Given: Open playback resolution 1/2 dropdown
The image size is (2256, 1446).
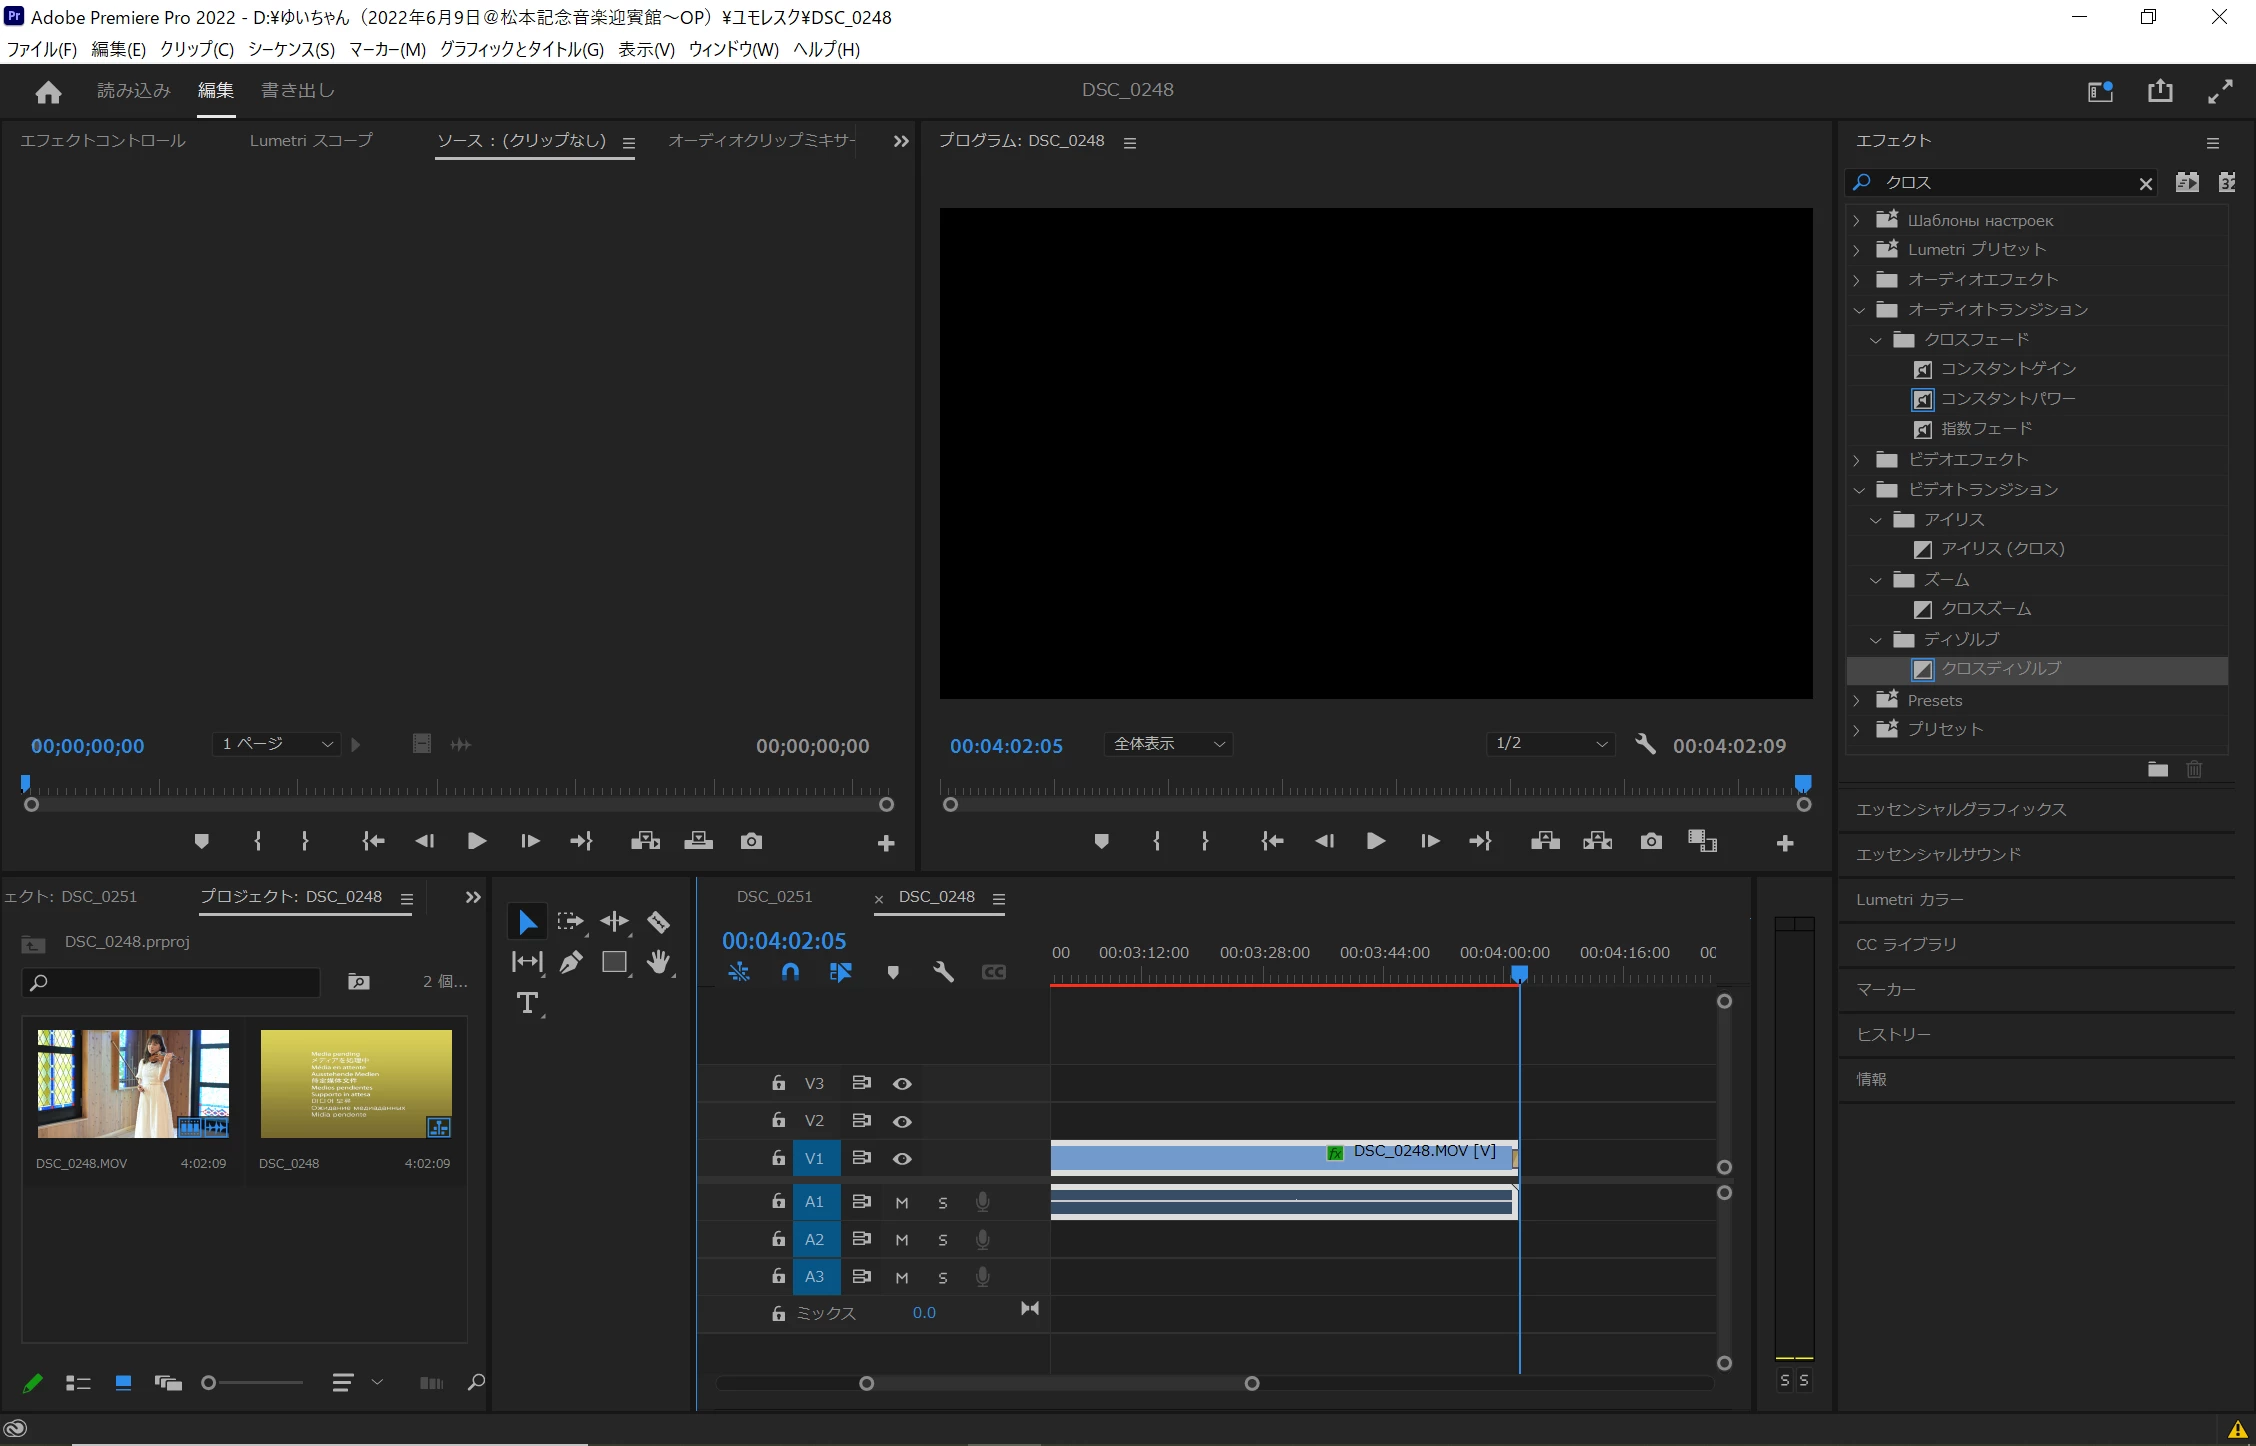Looking at the screenshot, I should click(x=1549, y=744).
